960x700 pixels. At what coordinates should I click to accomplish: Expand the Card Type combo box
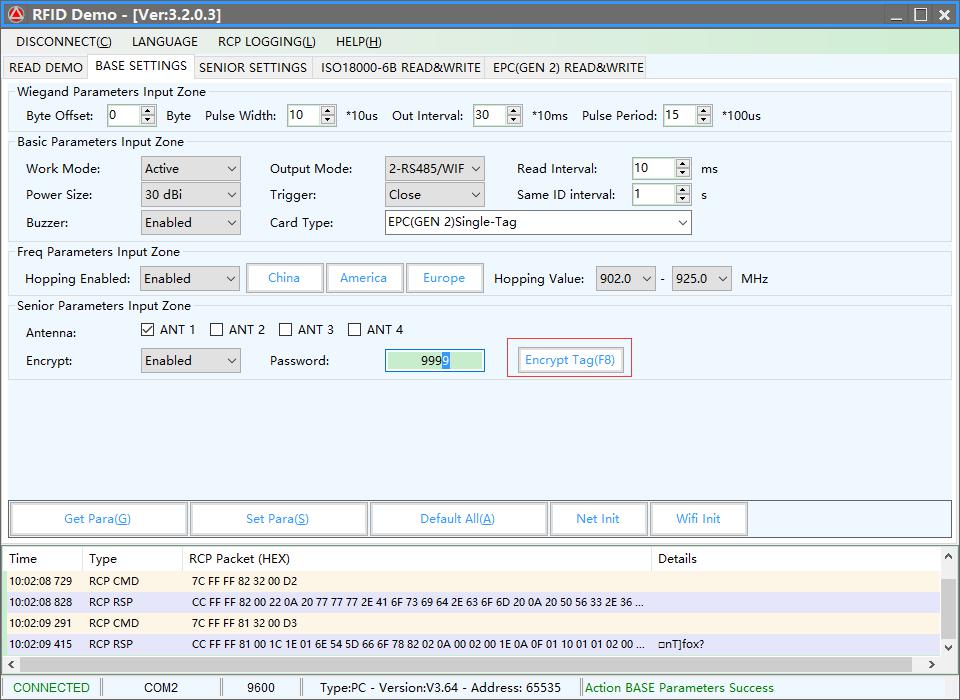(538, 223)
